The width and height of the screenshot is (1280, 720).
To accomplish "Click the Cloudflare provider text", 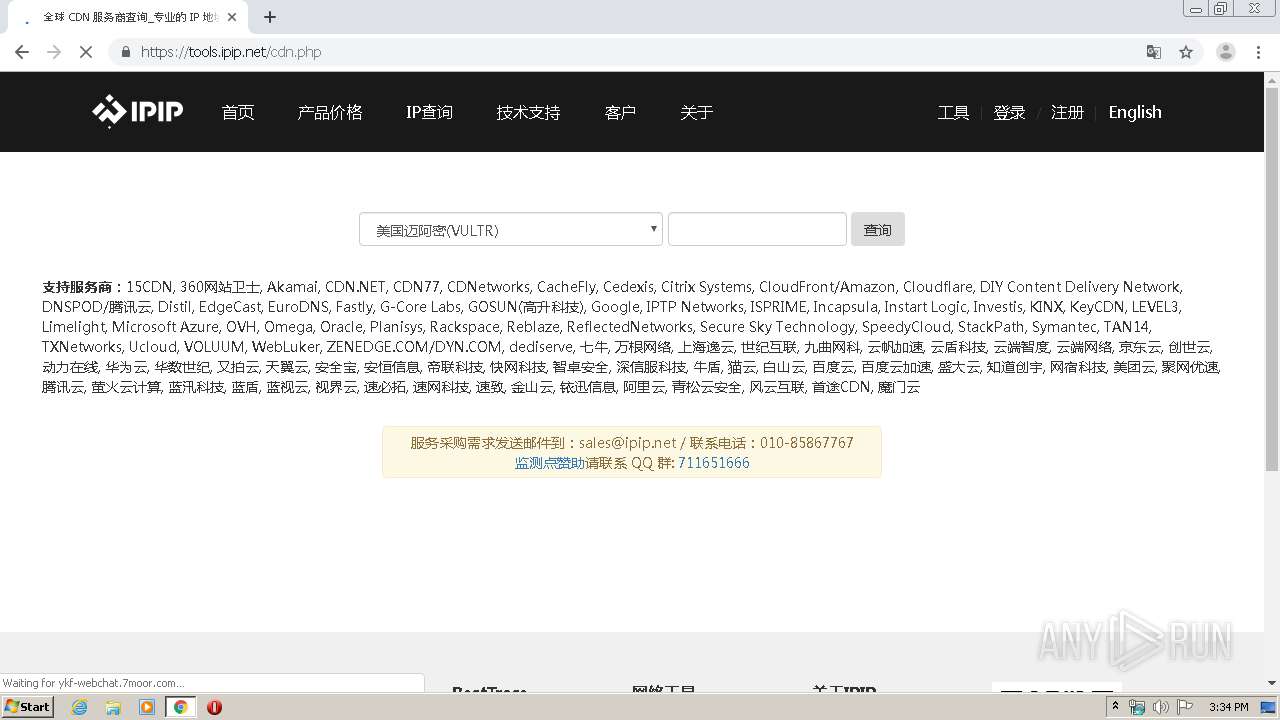I will tap(938, 287).
